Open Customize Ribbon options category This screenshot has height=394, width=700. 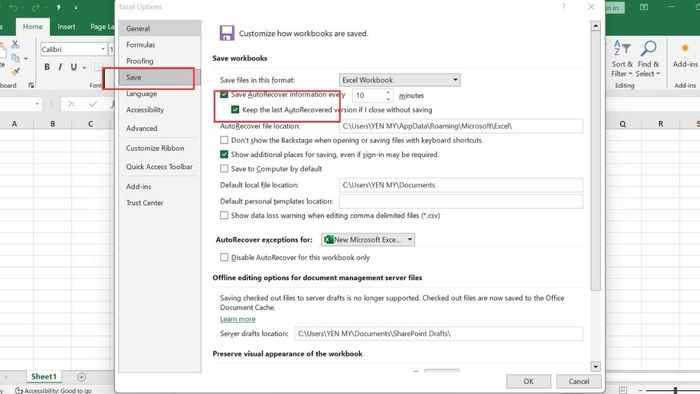pyautogui.click(x=159, y=148)
